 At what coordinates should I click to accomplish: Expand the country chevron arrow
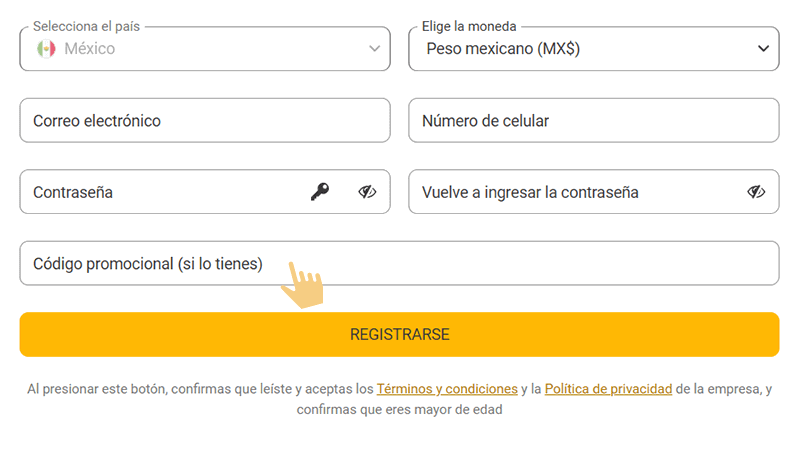[374, 48]
